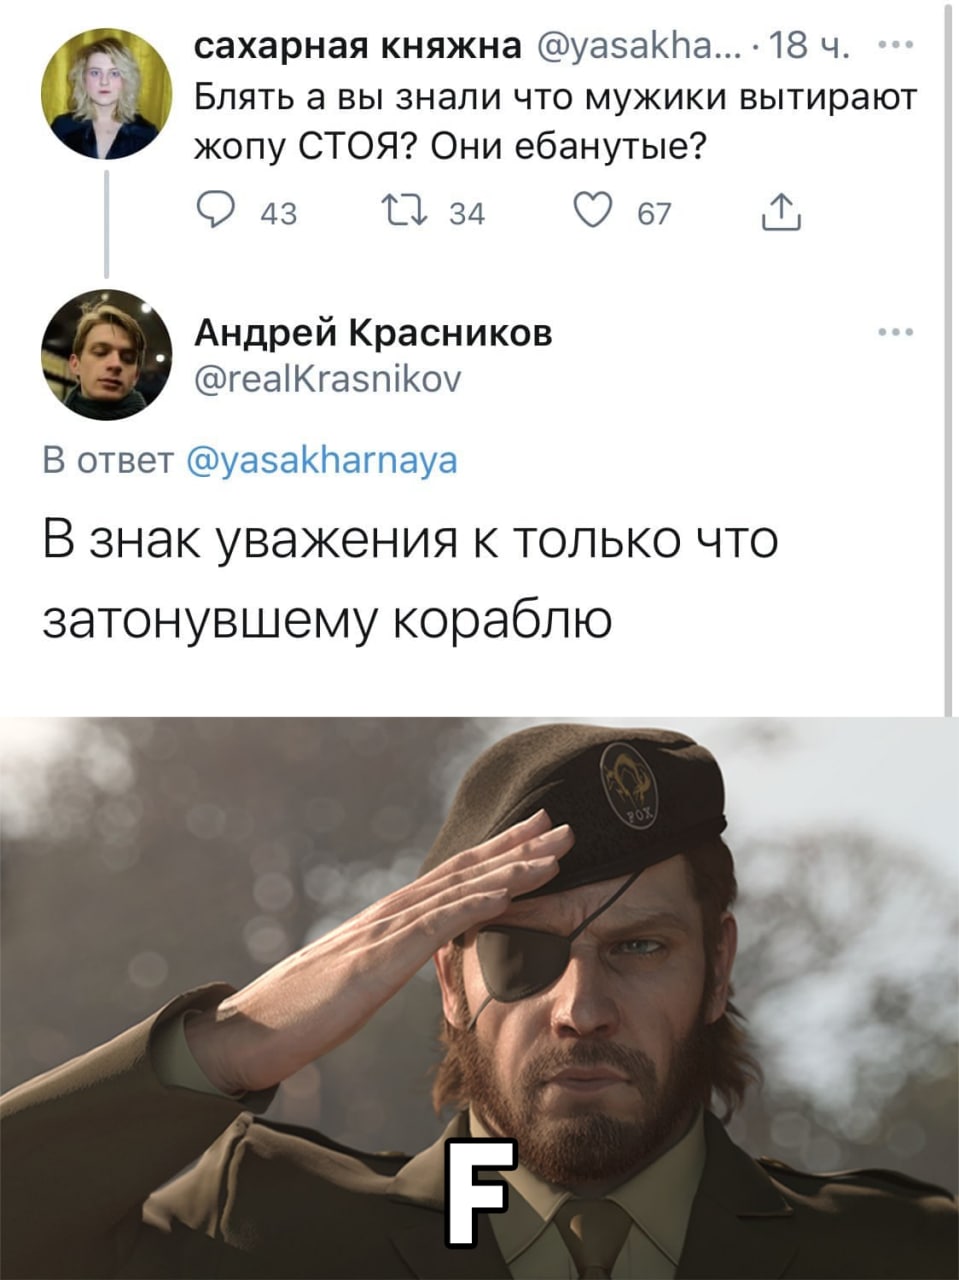Click the Андрей Красников display name
959x1280 pixels.
[x=373, y=333]
